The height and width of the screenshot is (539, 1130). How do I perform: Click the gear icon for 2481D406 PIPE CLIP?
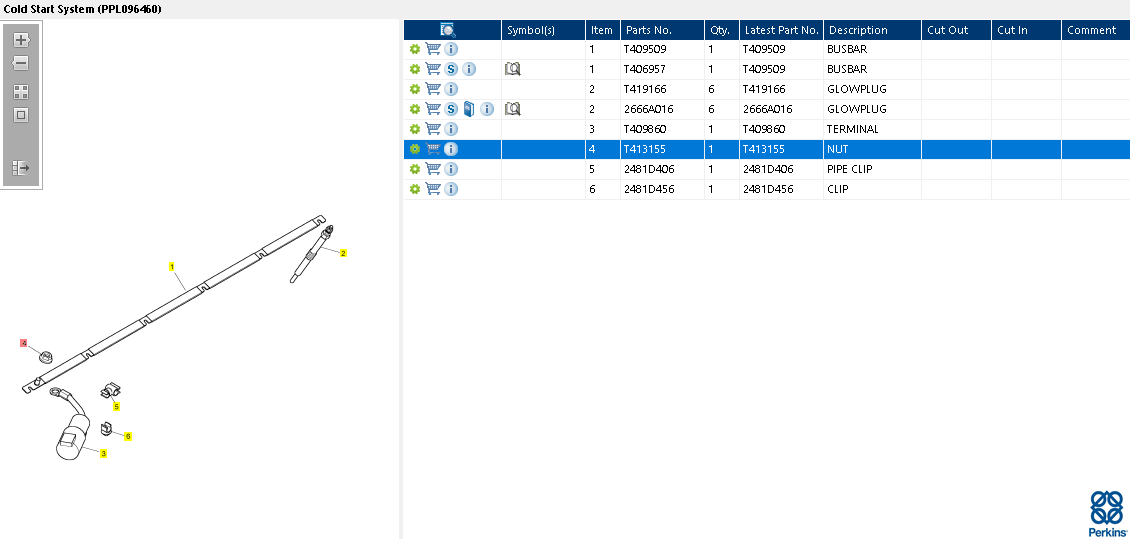click(414, 169)
